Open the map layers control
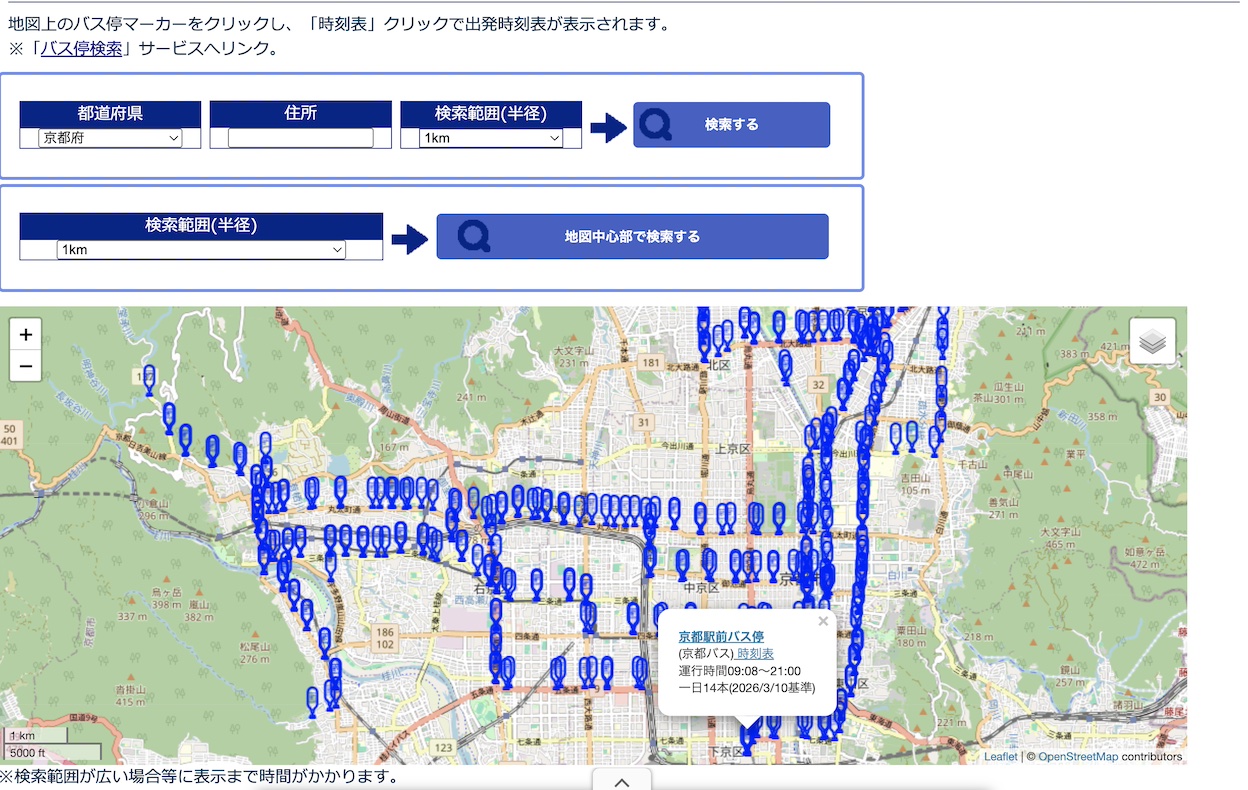This screenshot has width=1248, height=790. tap(1152, 342)
